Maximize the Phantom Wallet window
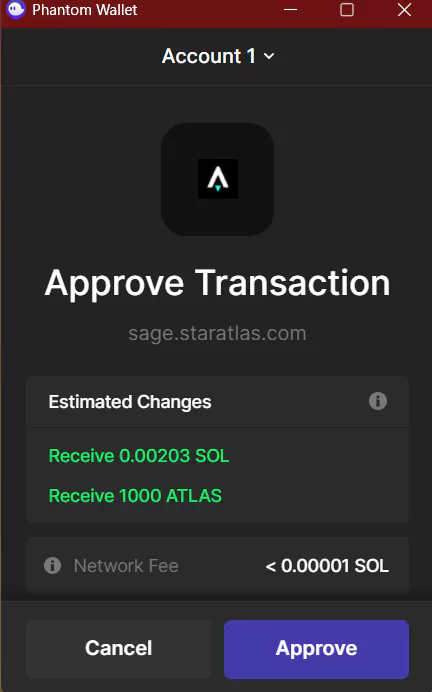432x692 pixels. coord(347,9)
